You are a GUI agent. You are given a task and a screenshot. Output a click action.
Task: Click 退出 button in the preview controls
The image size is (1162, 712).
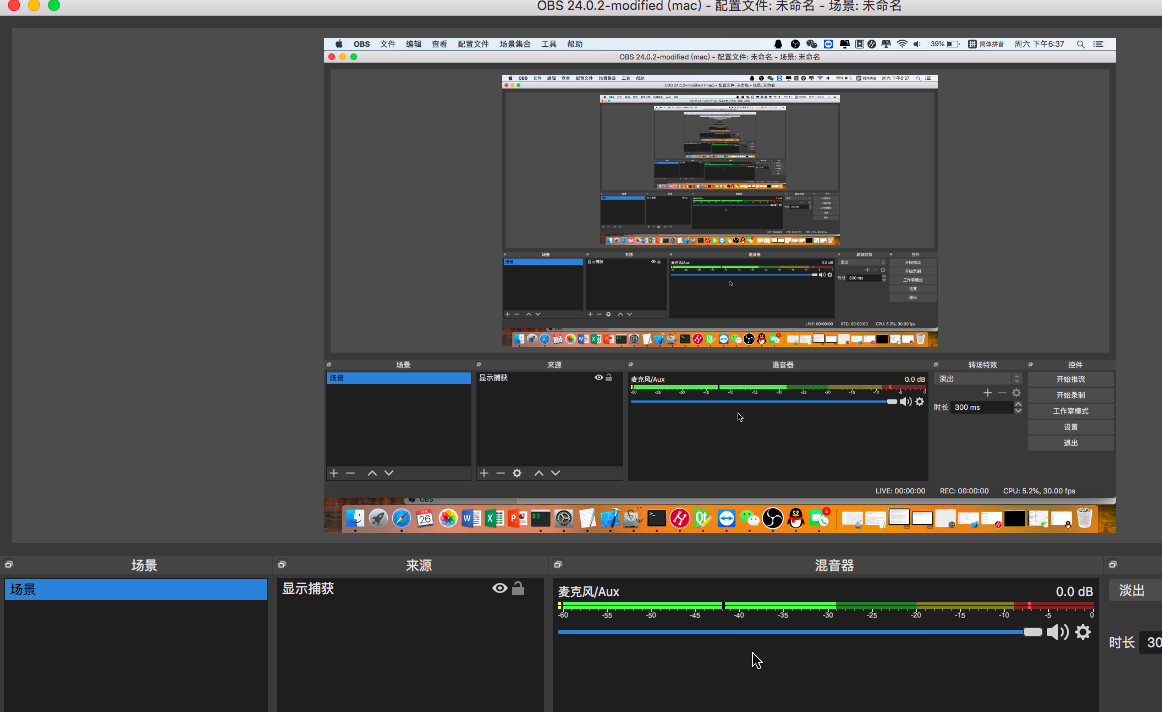[1070, 442]
